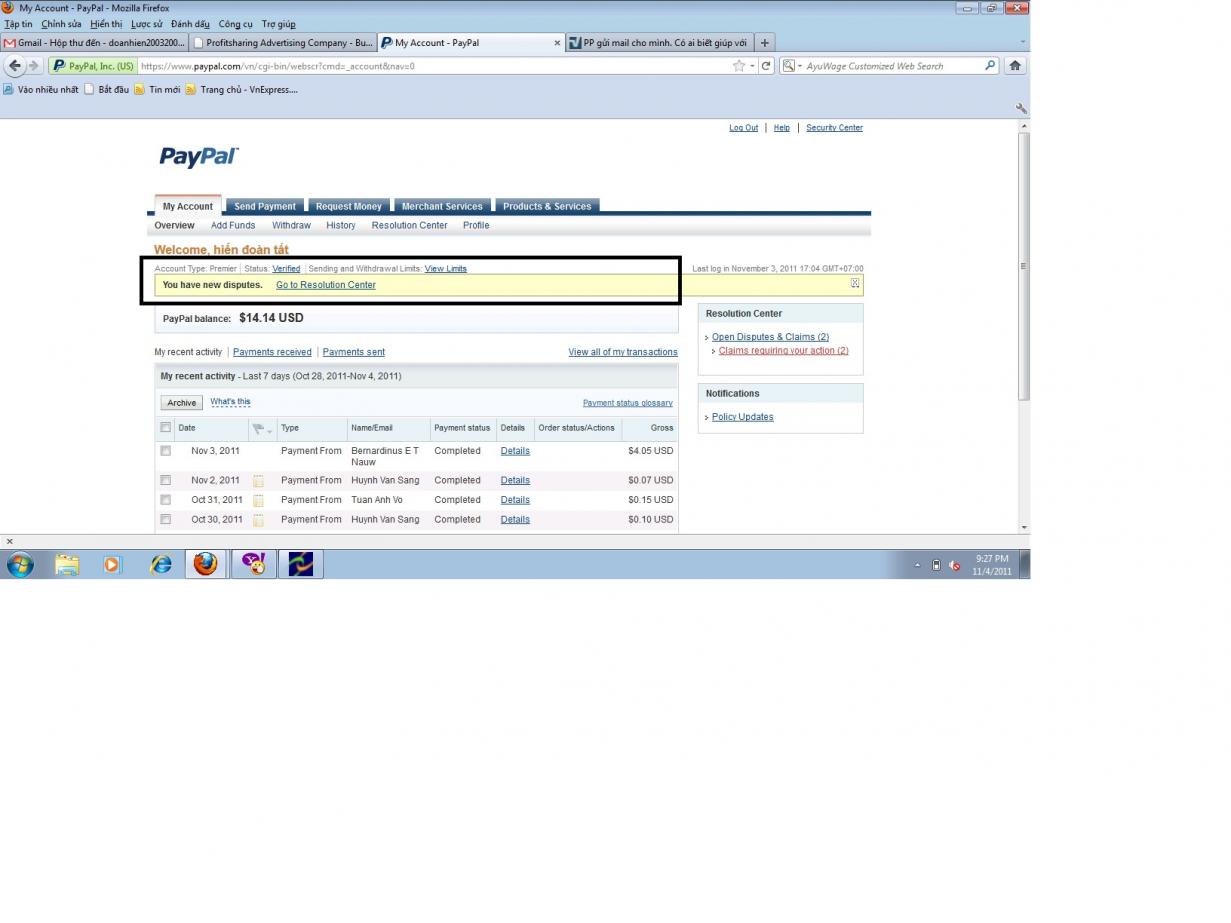Show the Payments received view
Viewport: 1231px width, 923px height.
click(272, 352)
